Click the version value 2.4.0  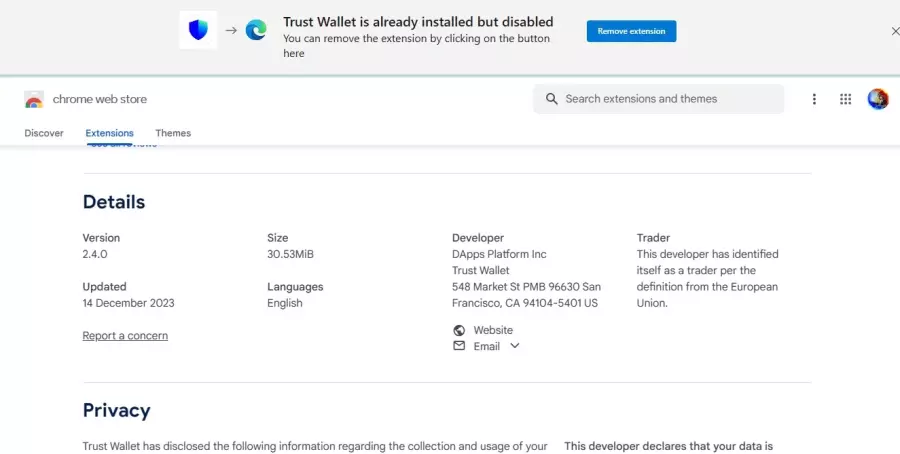point(95,254)
